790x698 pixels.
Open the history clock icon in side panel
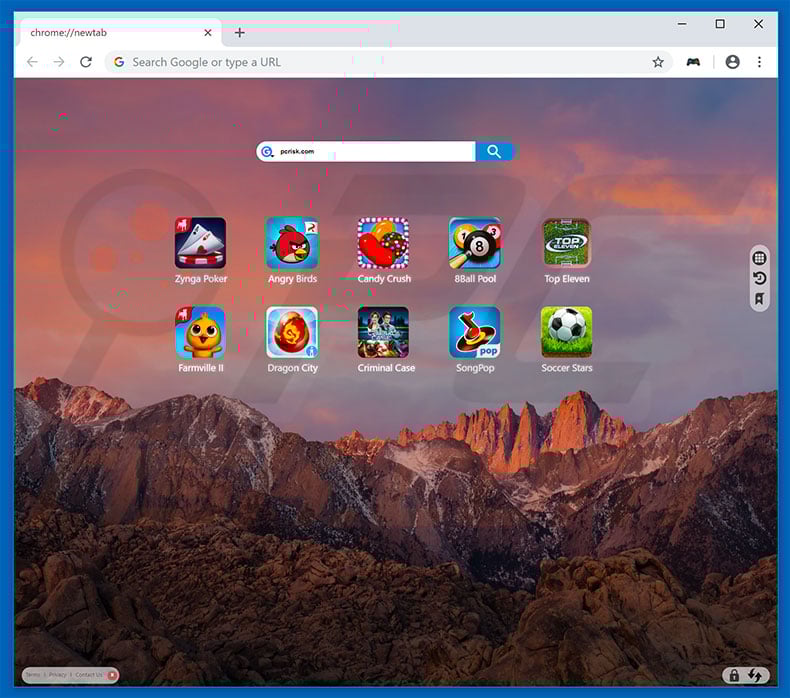click(759, 278)
